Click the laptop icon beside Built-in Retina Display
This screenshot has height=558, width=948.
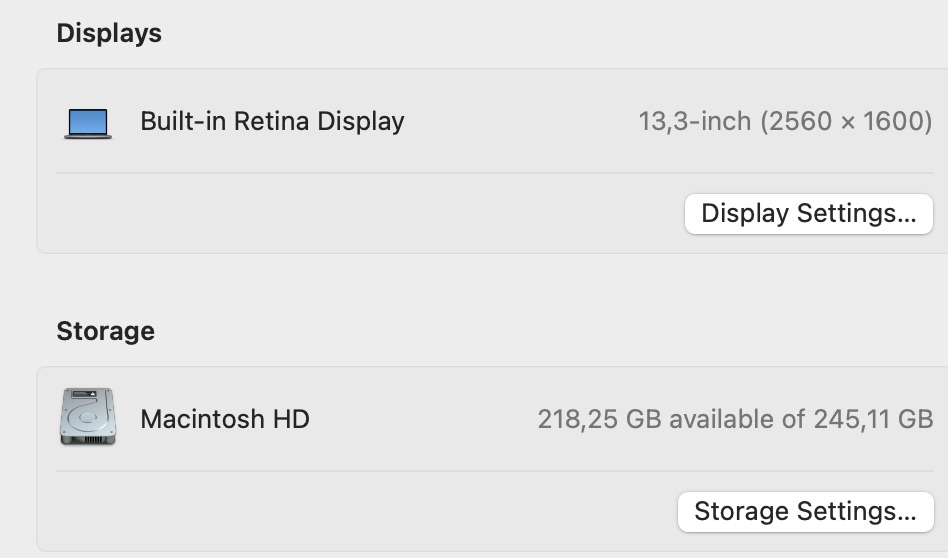coord(88,123)
